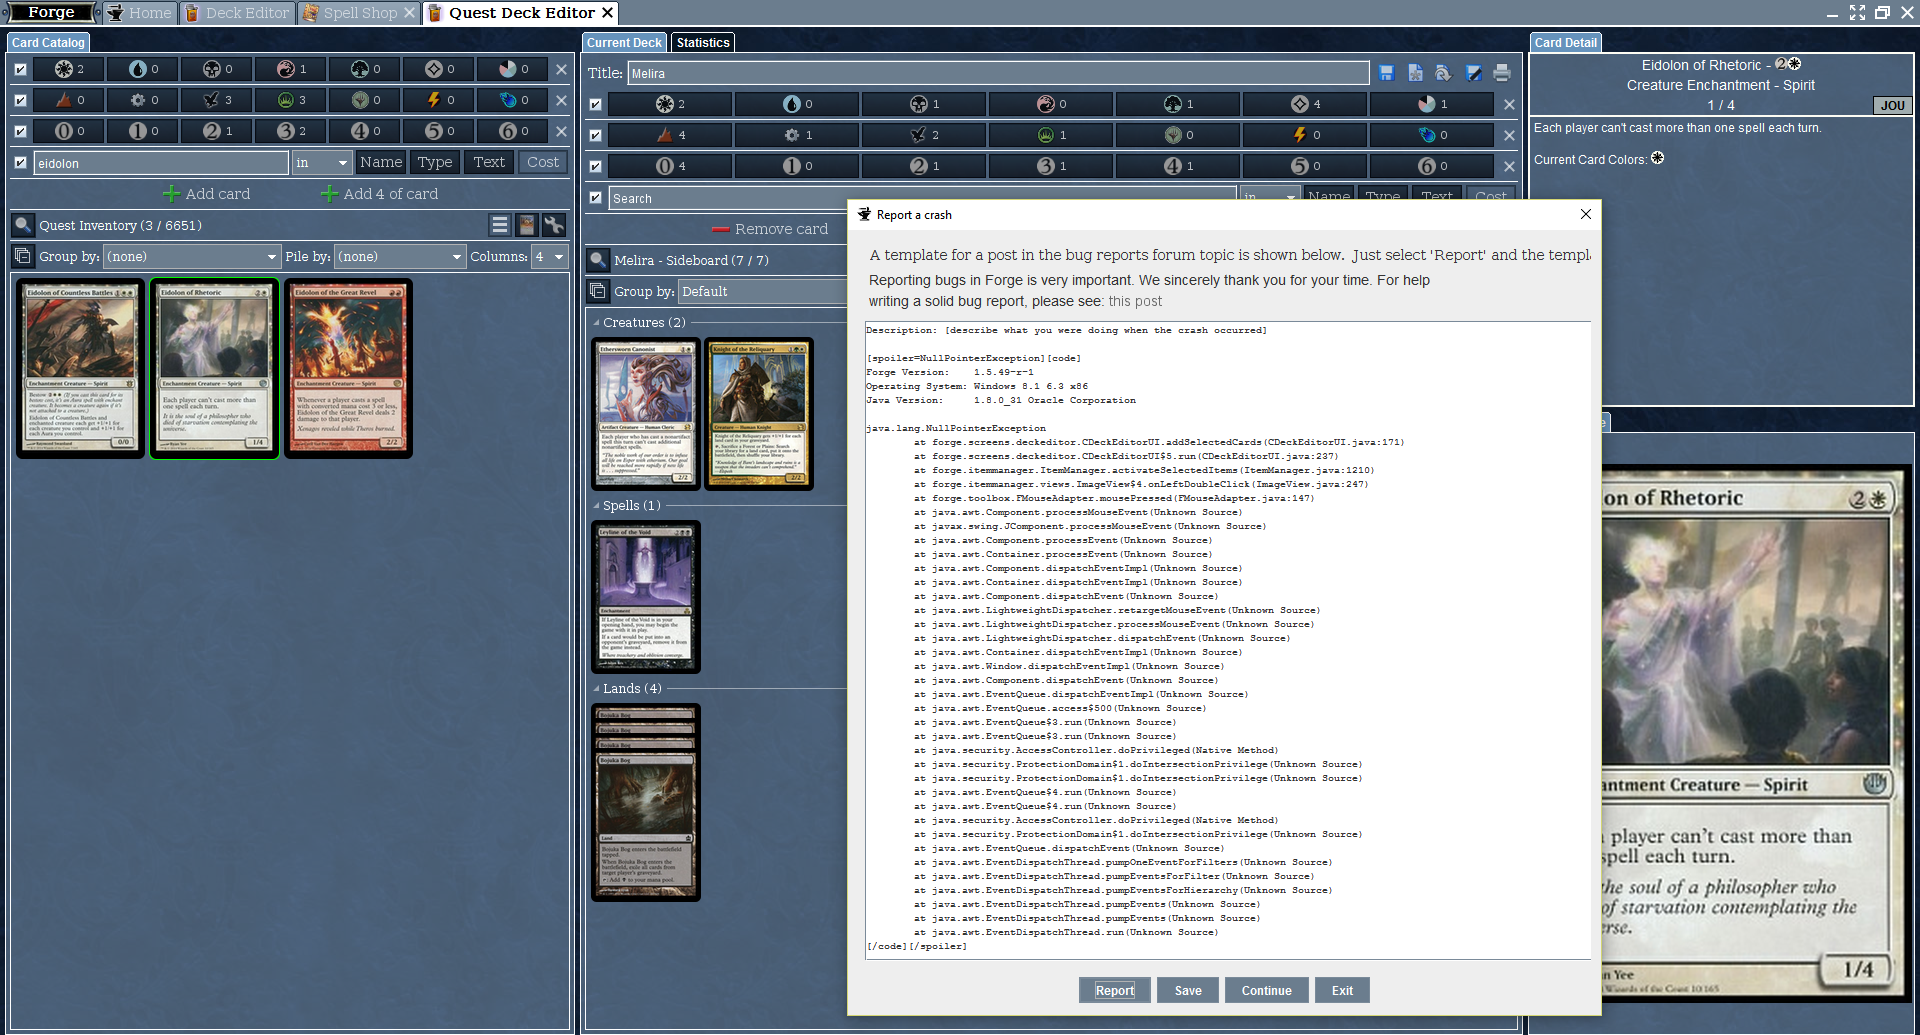Uncheck Current Deck mana cost row checkbox

coord(595,166)
